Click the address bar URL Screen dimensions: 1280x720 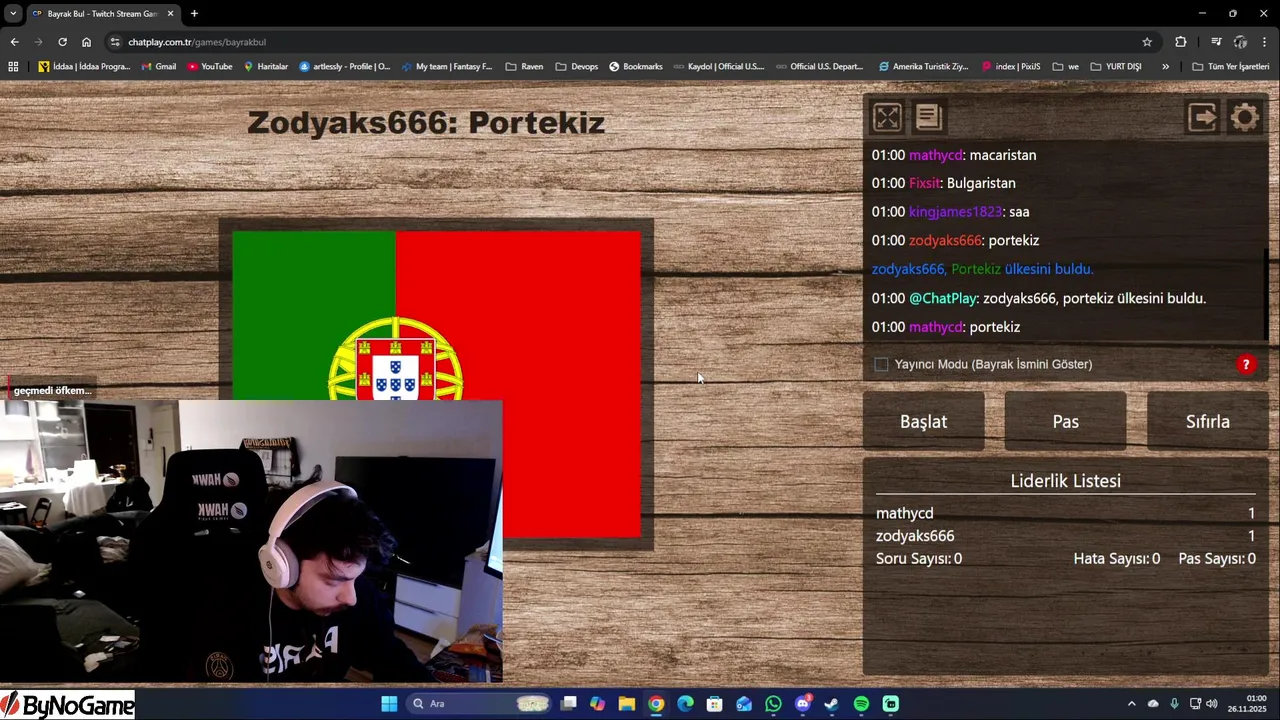(x=196, y=42)
